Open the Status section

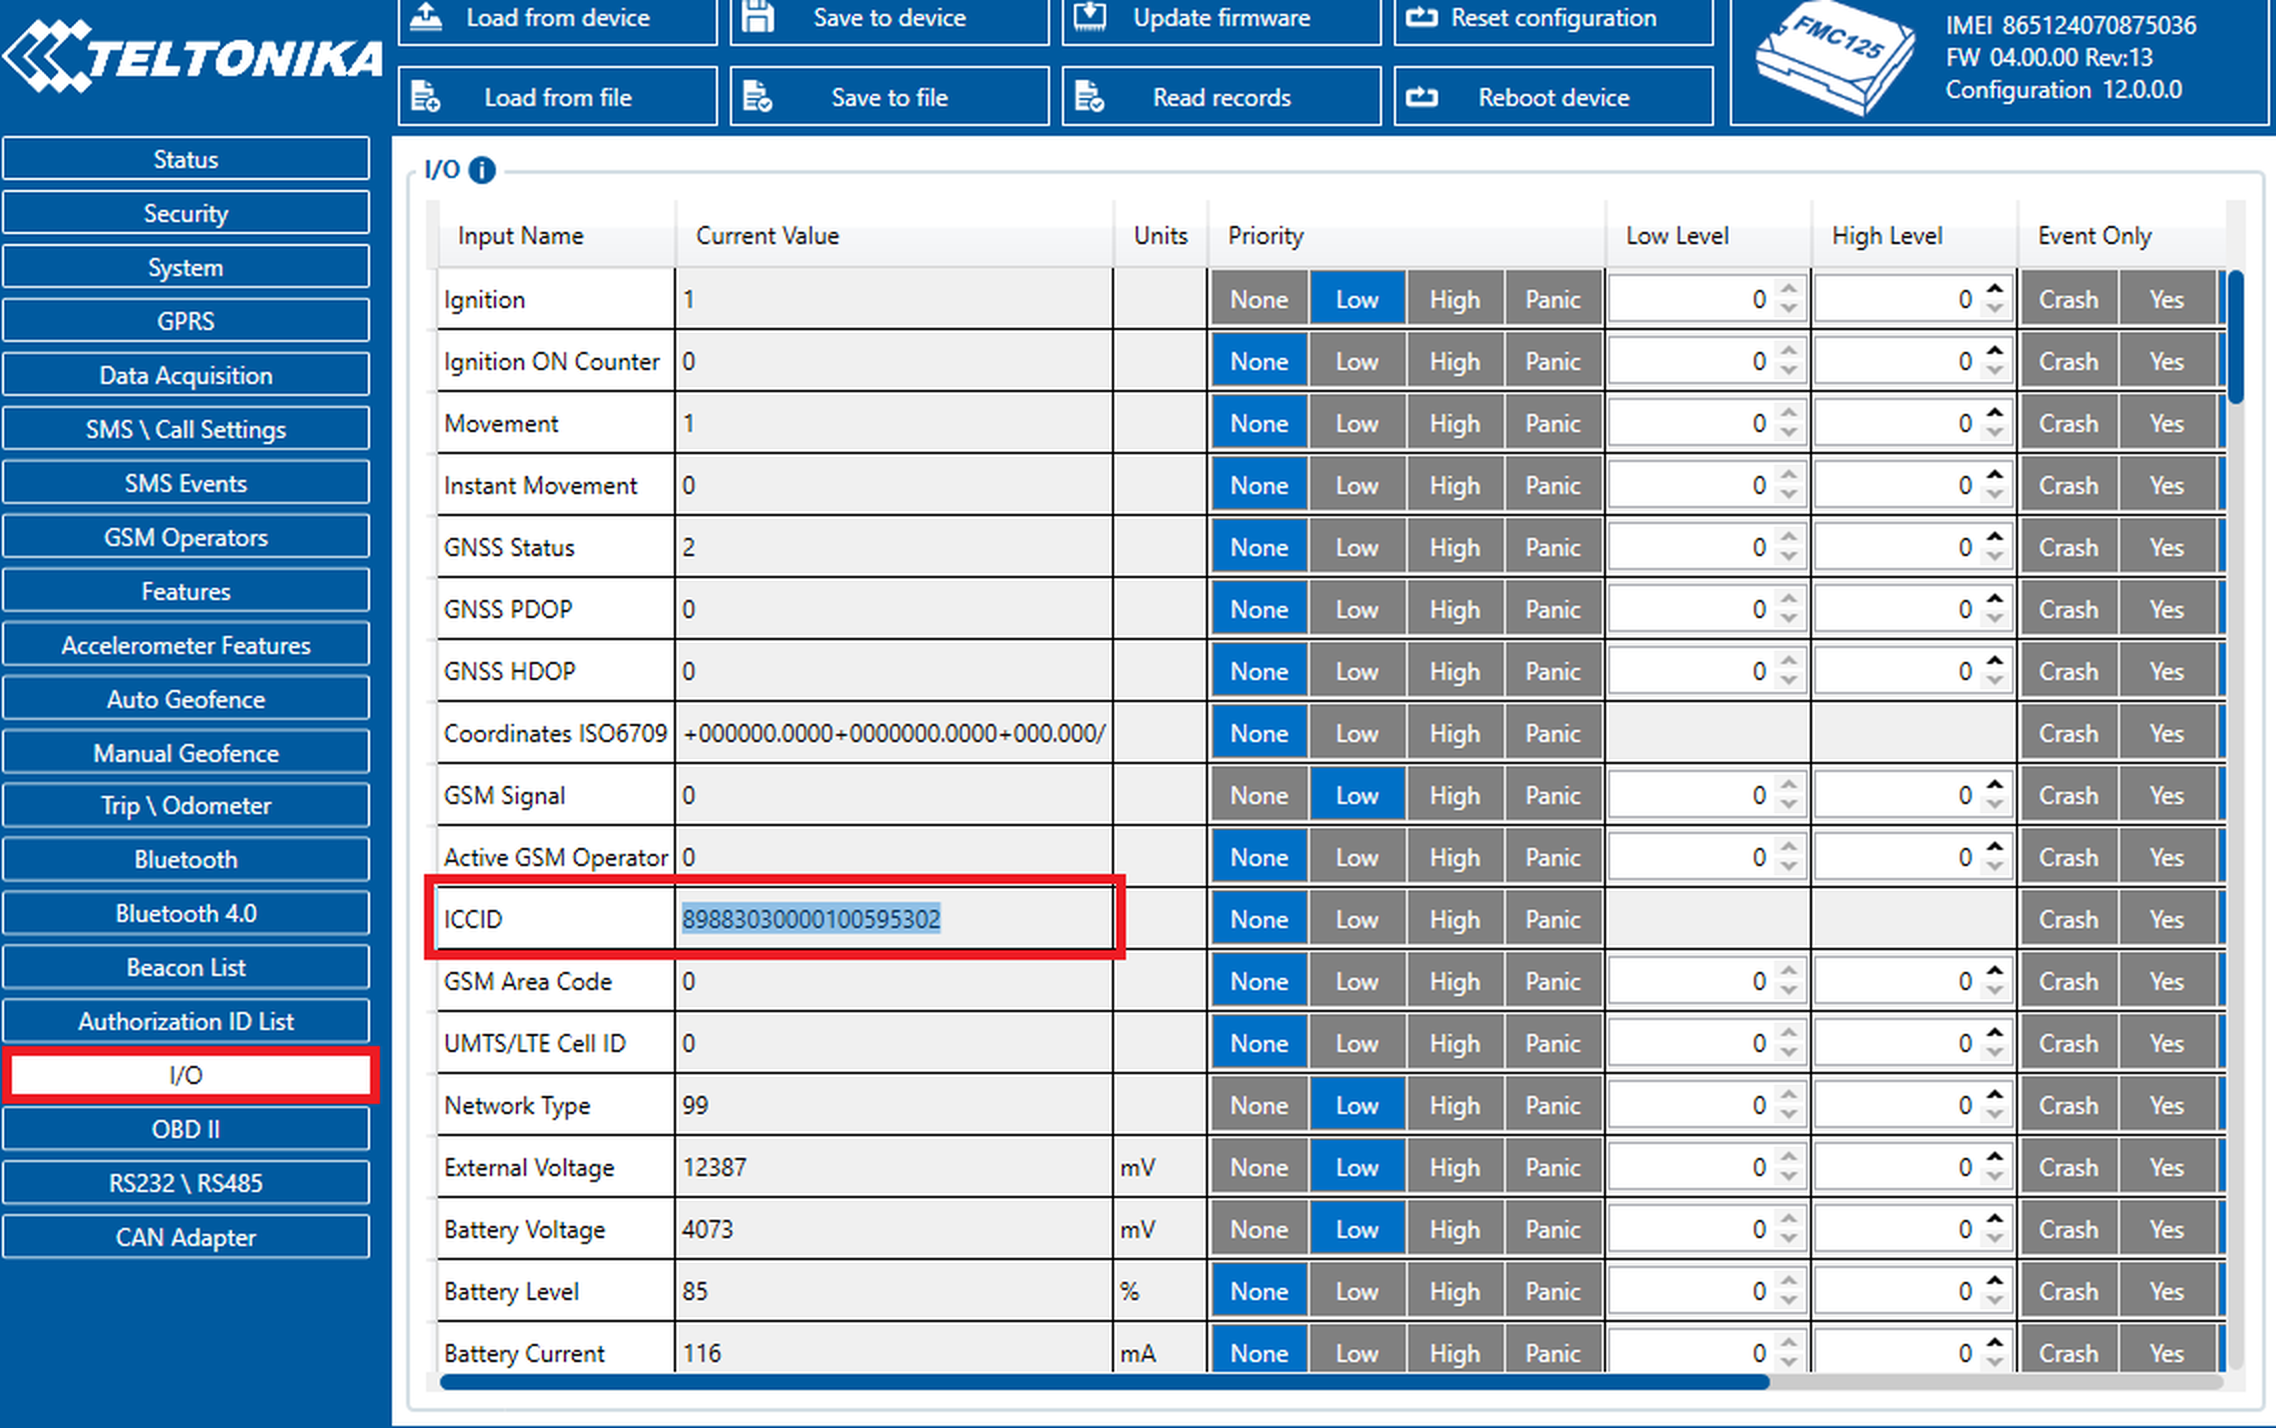(x=186, y=159)
